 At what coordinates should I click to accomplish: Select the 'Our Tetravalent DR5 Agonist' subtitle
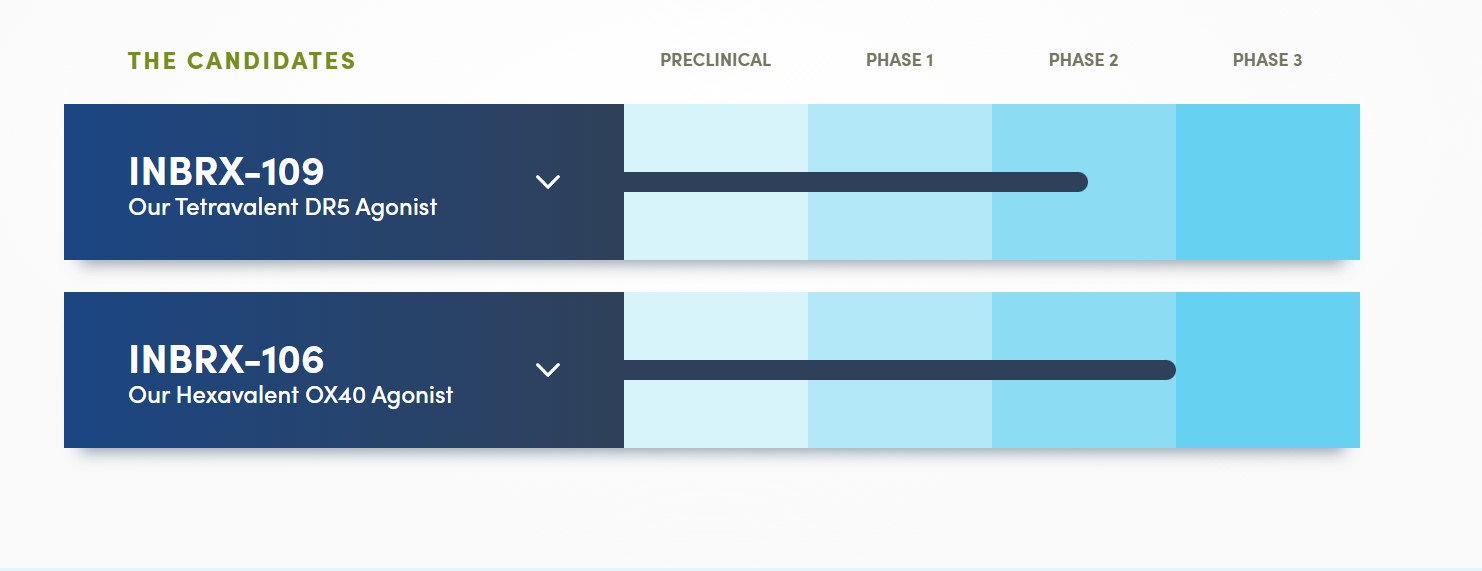coord(282,208)
